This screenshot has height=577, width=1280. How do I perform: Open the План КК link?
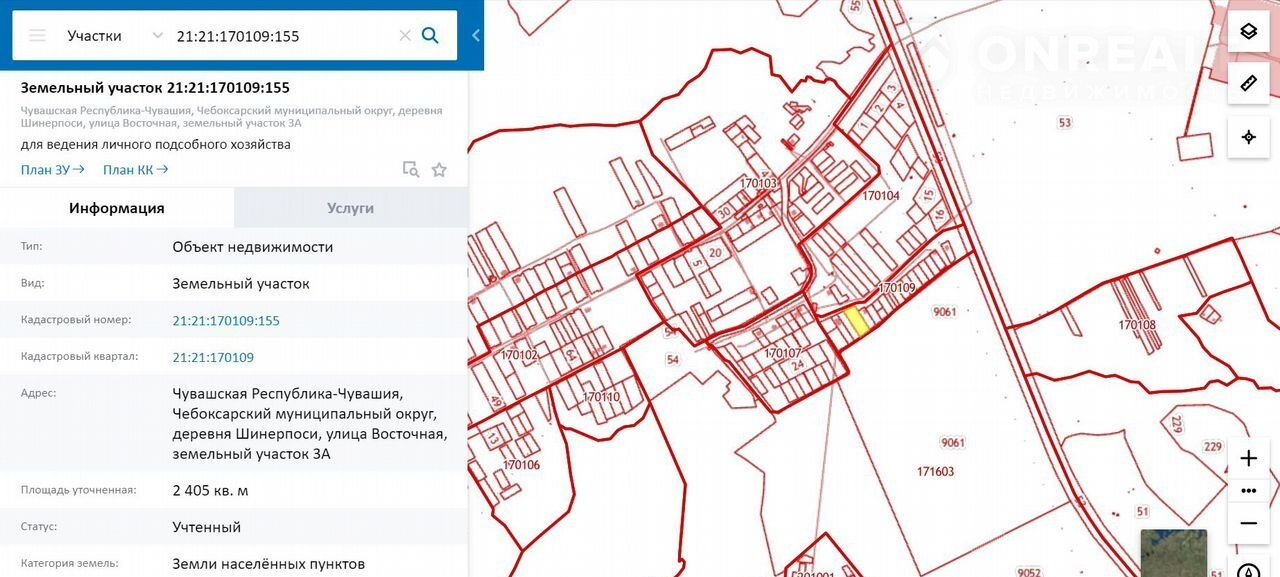pos(135,170)
